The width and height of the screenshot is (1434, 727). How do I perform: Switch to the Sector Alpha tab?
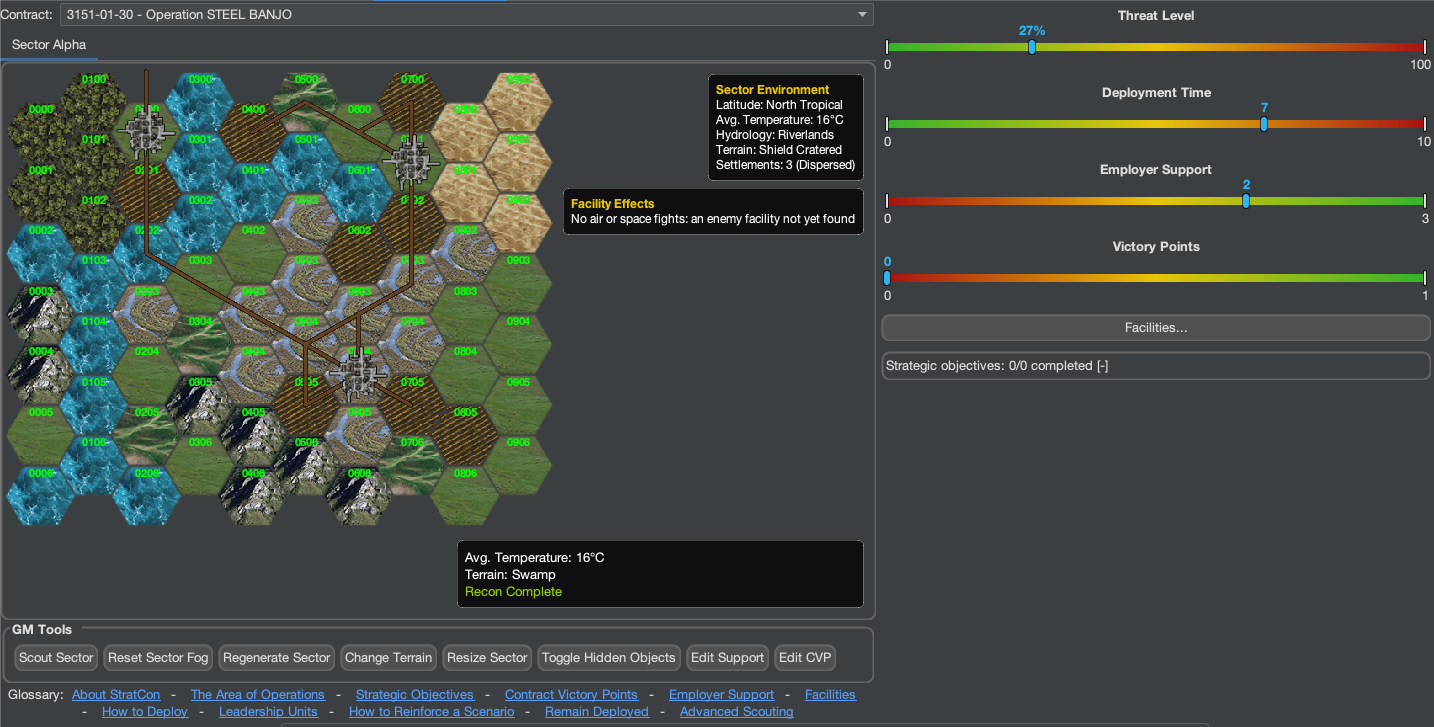pyautogui.click(x=49, y=45)
